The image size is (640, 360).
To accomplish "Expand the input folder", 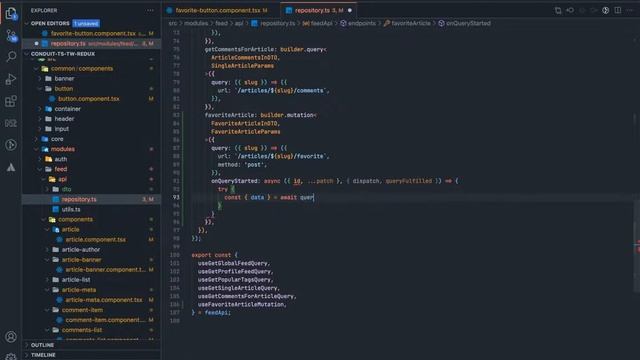I will tap(62, 129).
